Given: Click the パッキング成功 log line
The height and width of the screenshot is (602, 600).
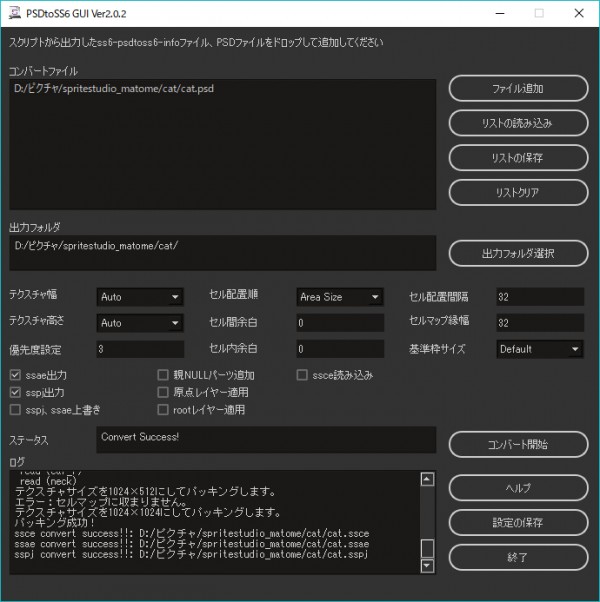Looking at the screenshot, I should 55,523.
